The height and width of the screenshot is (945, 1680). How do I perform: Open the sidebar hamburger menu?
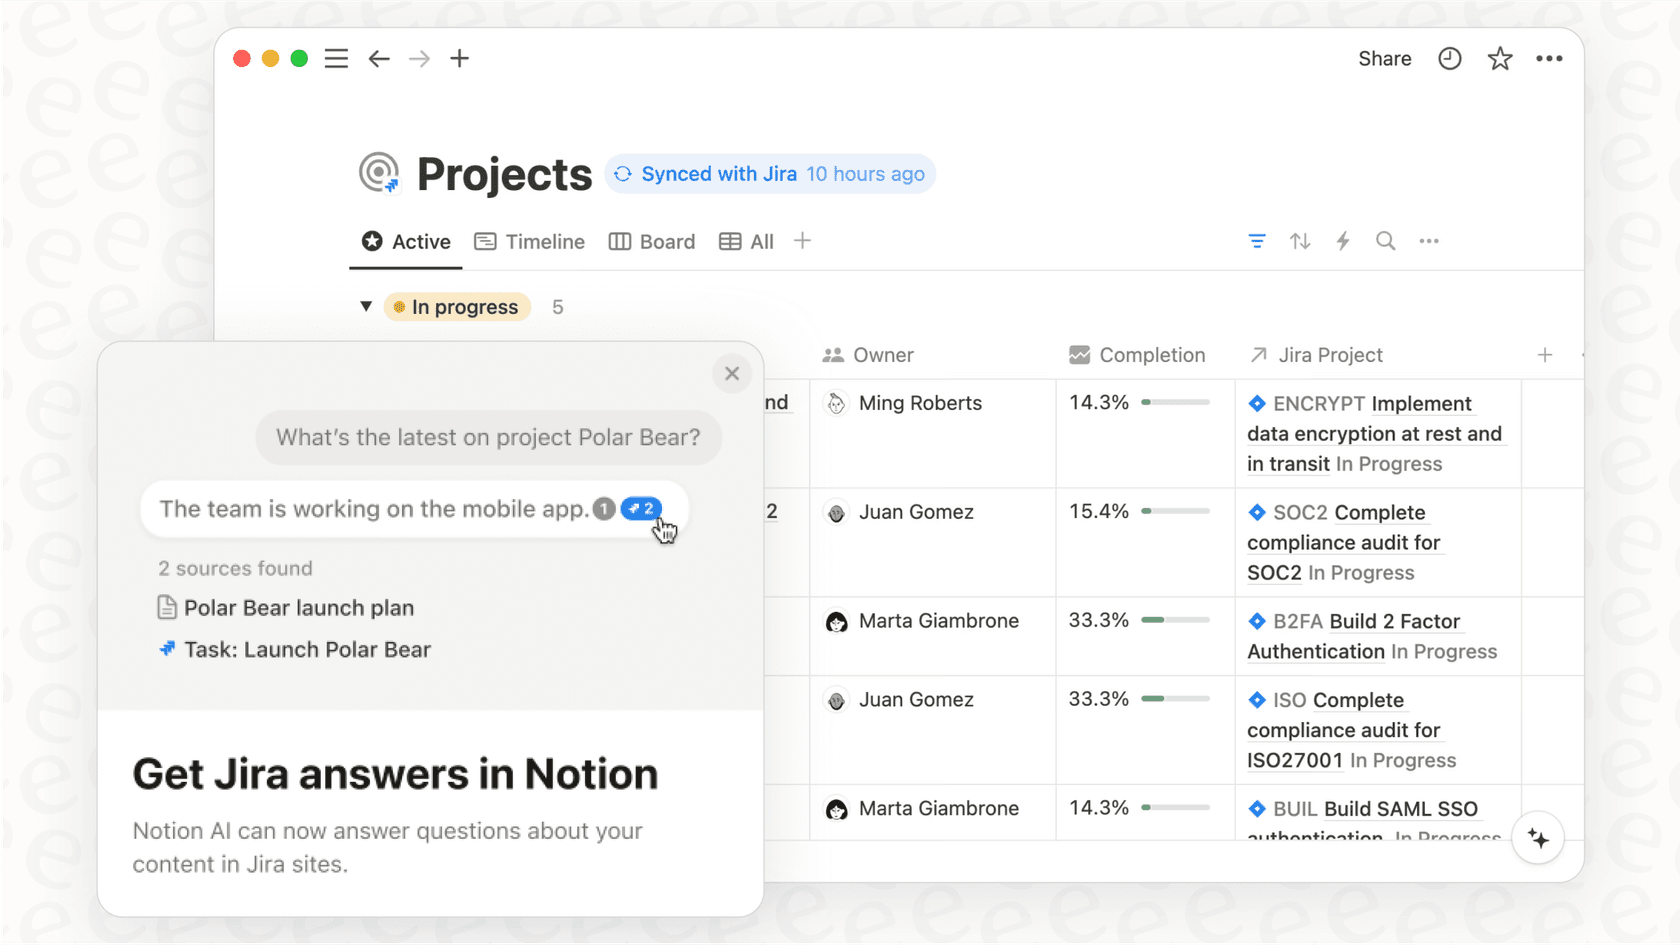click(336, 58)
